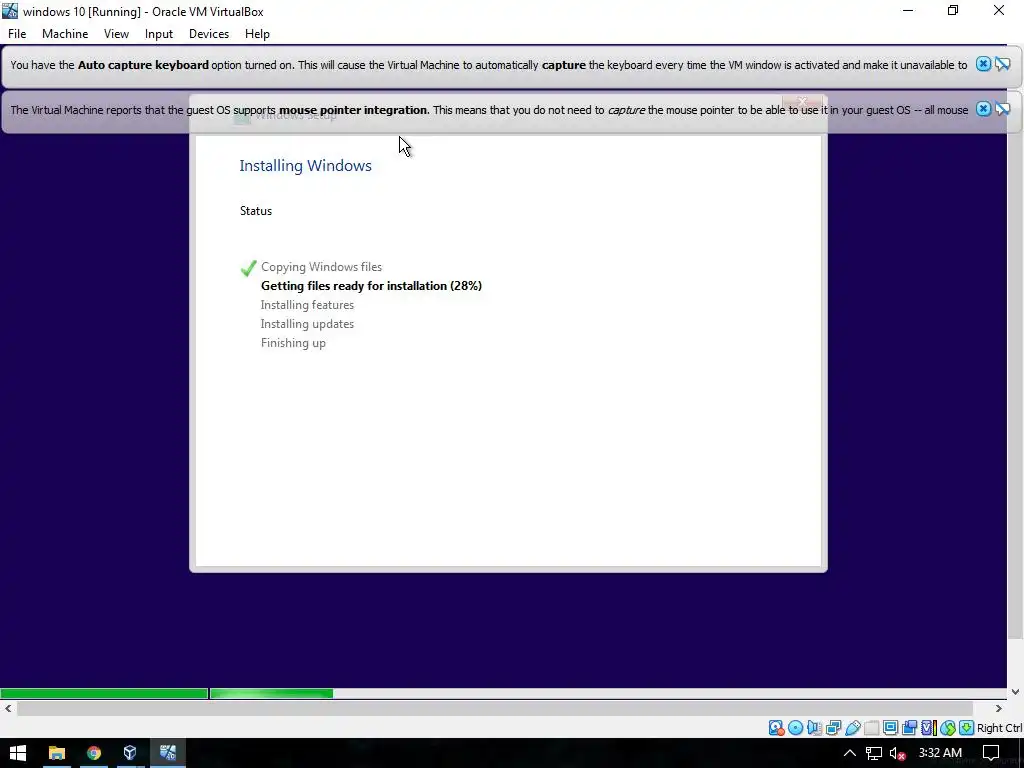This screenshot has width=1024, height=768.
Task: Open the View menu
Action: coord(116,34)
